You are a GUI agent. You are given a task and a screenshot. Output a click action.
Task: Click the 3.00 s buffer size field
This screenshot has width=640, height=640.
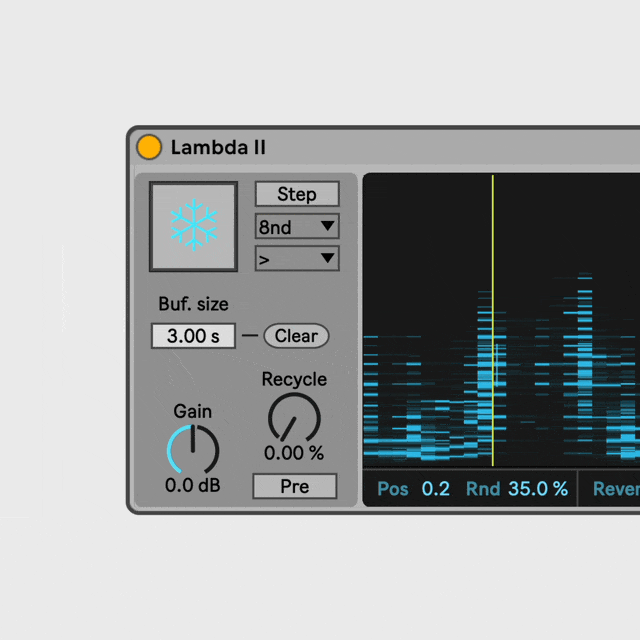click(x=193, y=336)
